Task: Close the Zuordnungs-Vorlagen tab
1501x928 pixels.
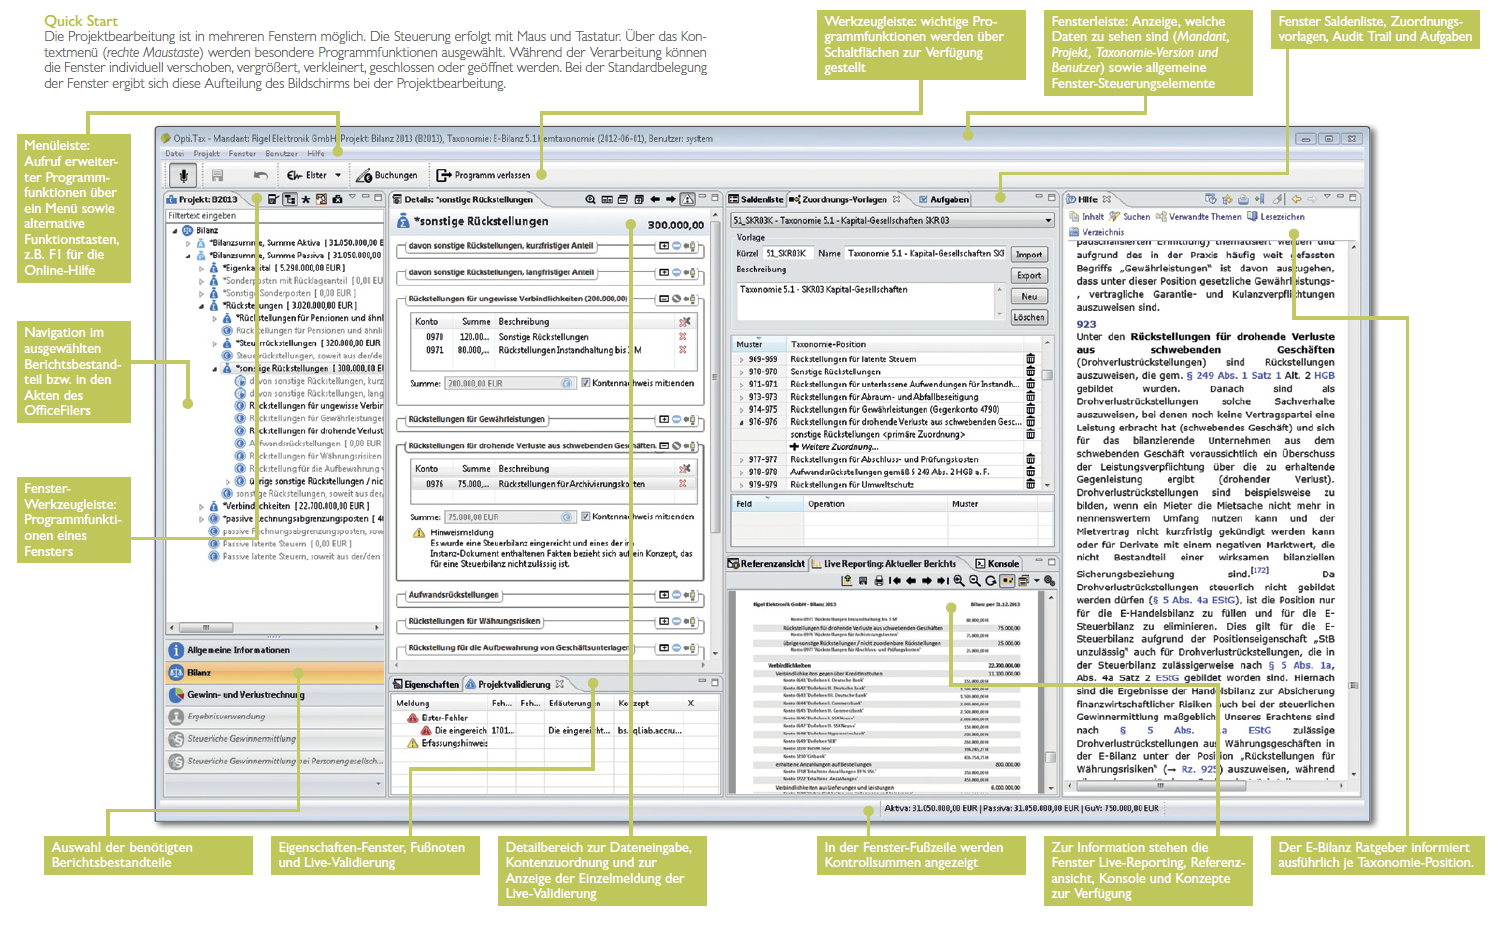Action: tap(897, 199)
